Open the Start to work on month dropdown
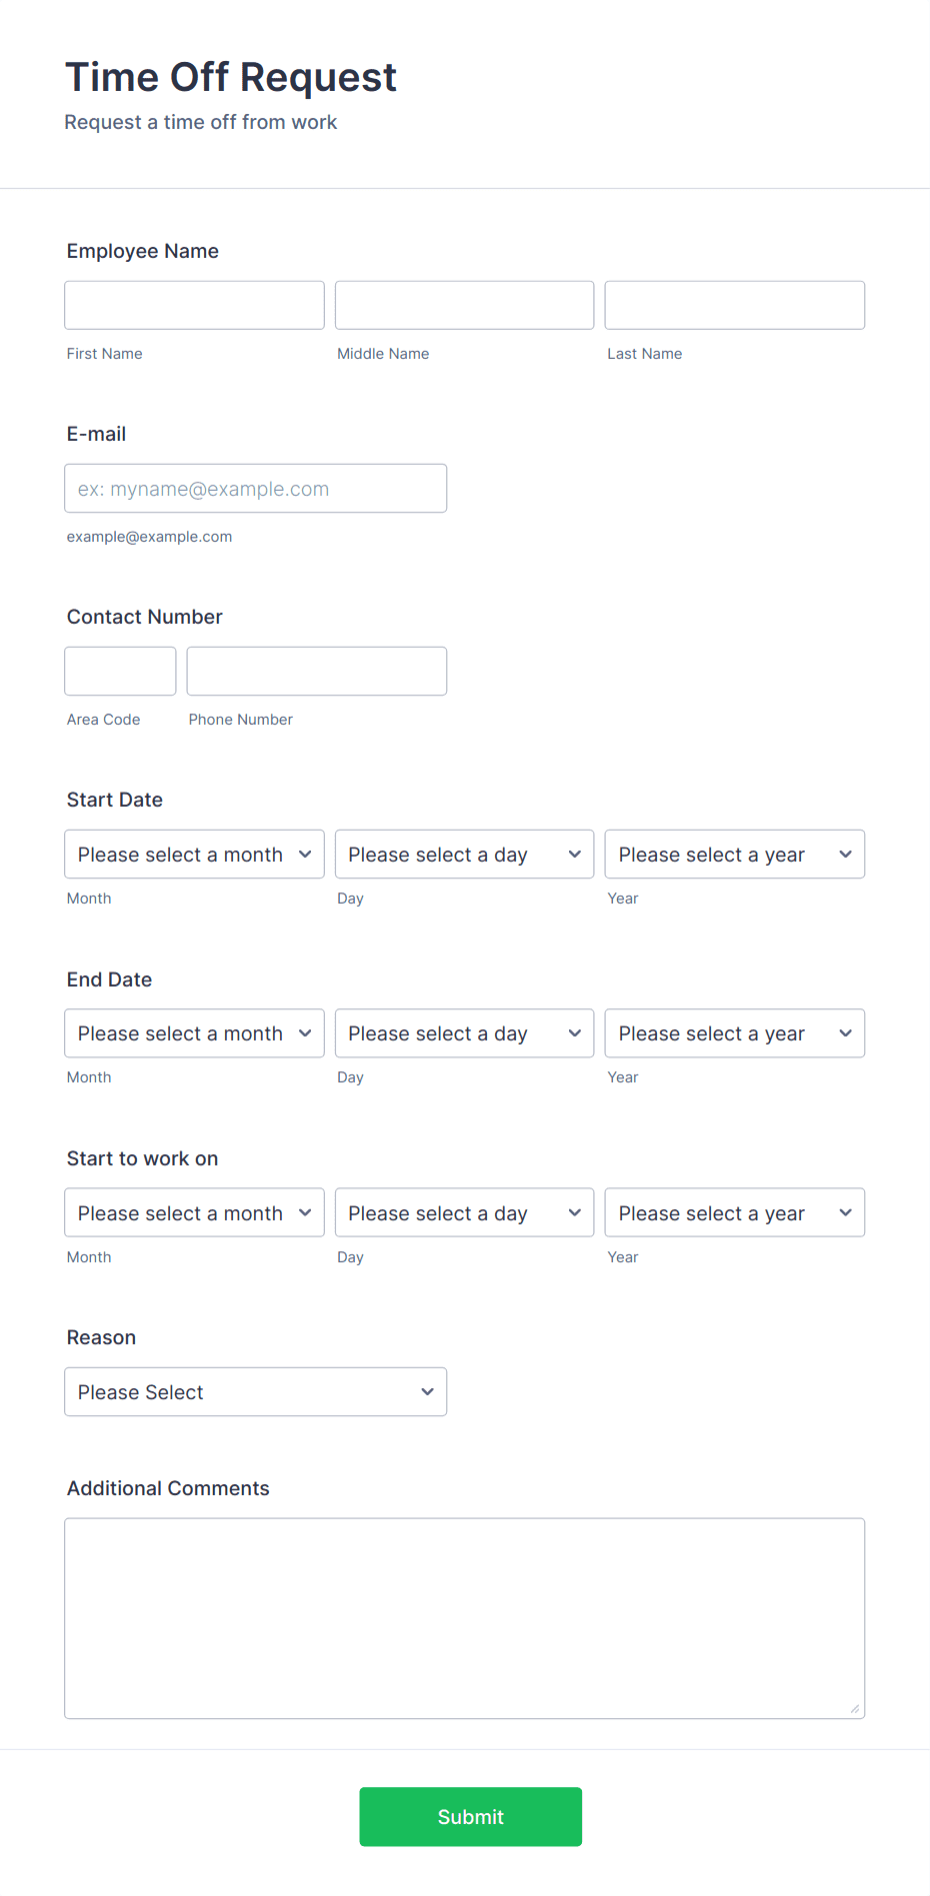This screenshot has height=1896, width=930. [194, 1212]
